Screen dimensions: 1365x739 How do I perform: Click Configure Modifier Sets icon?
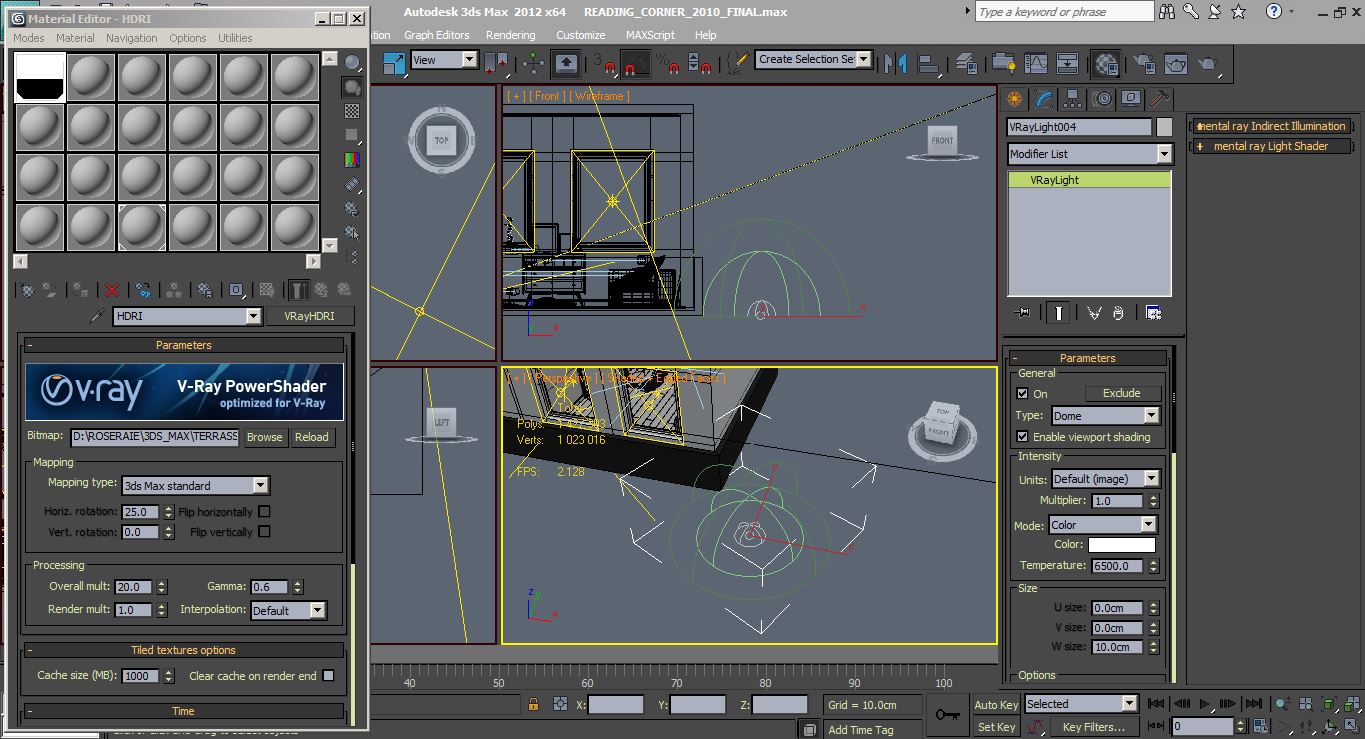click(x=1153, y=313)
